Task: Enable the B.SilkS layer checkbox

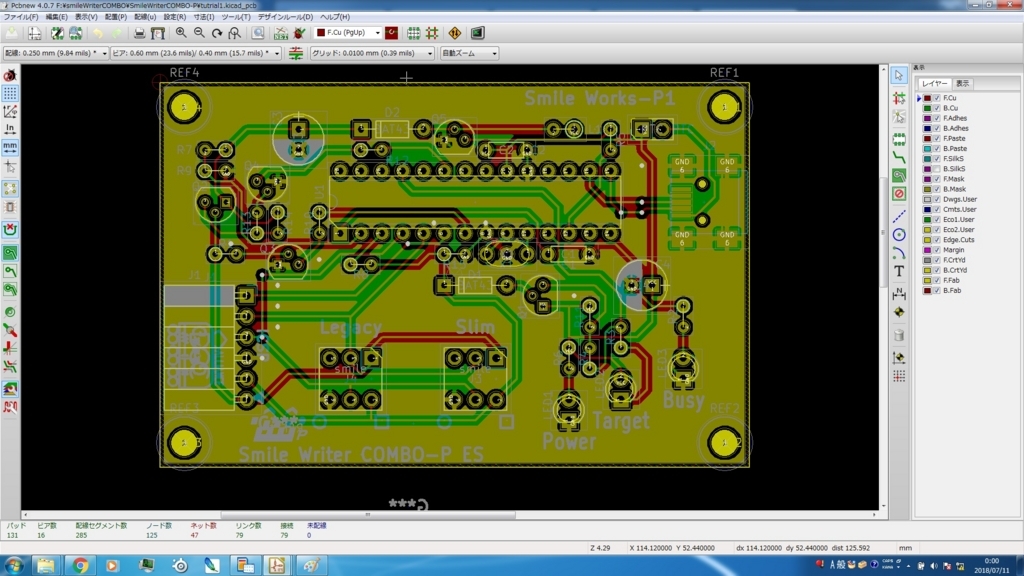Action: coord(937,169)
